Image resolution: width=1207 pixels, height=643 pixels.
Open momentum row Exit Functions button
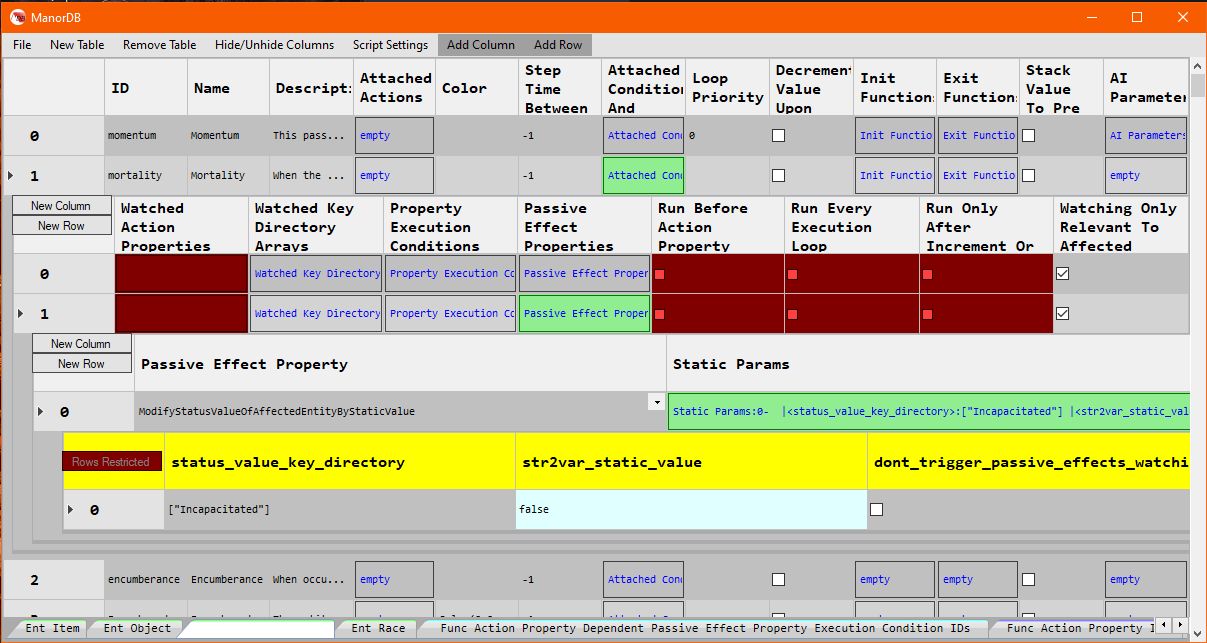point(978,135)
